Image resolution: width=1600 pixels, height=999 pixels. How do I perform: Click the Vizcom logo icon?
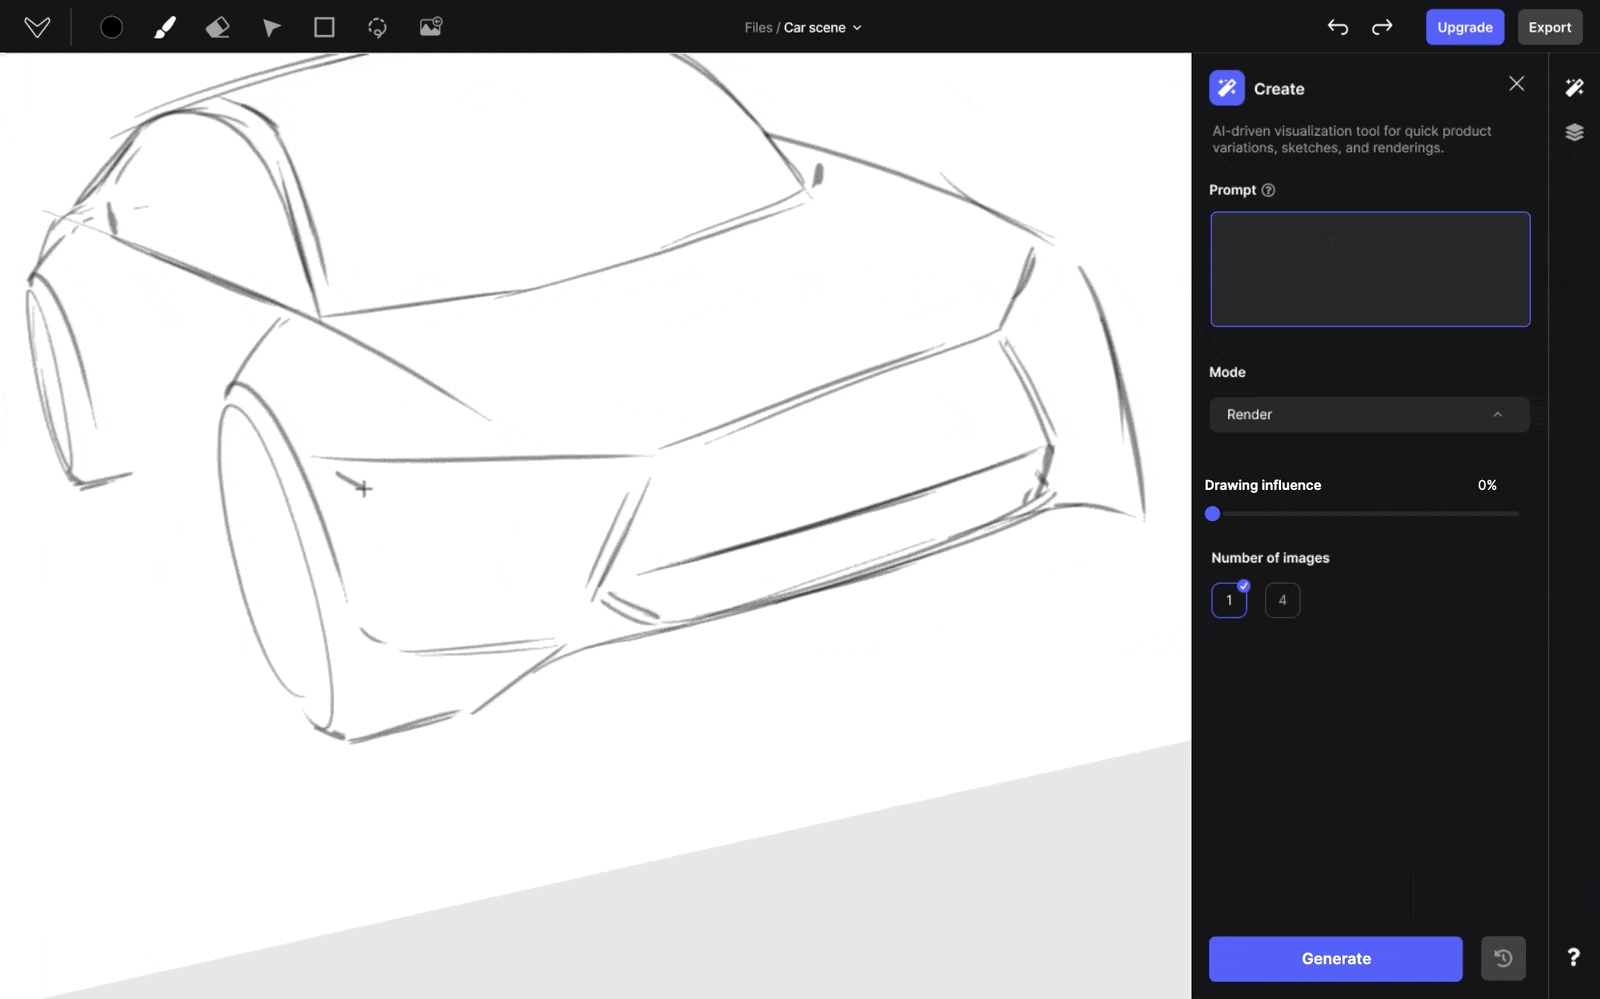[x=37, y=27]
